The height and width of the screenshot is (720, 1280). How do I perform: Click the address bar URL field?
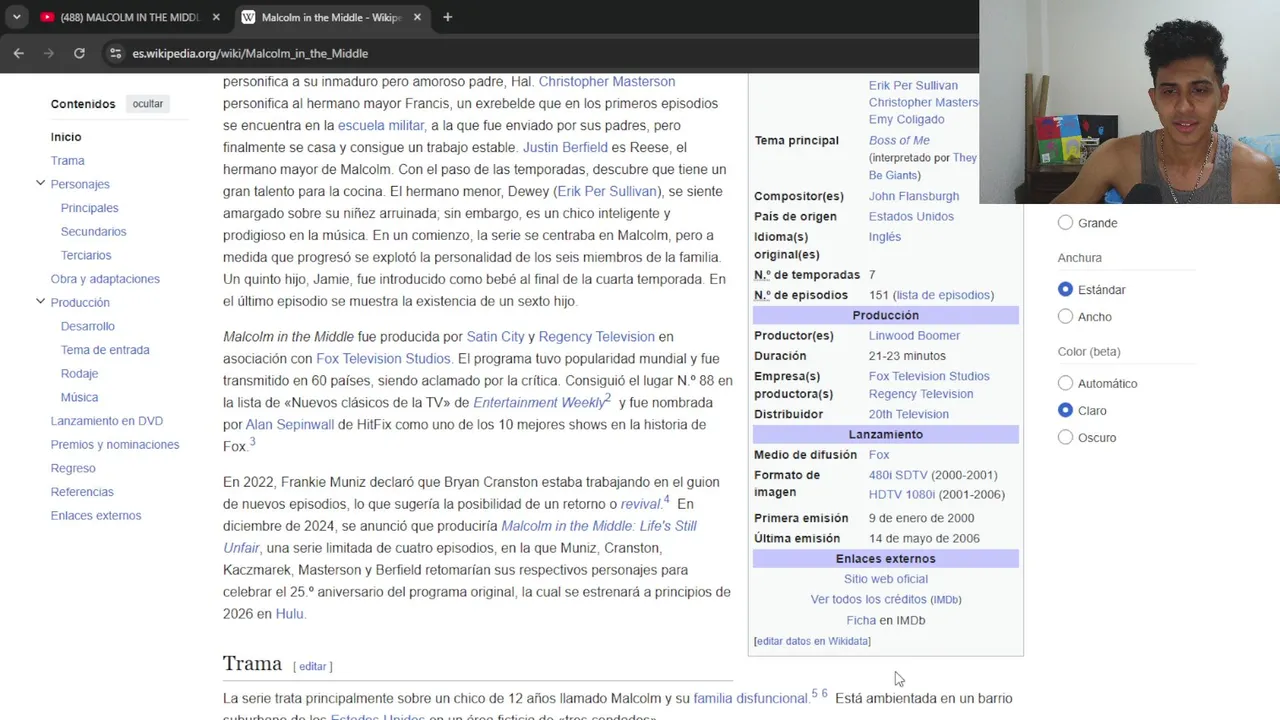pos(540,53)
